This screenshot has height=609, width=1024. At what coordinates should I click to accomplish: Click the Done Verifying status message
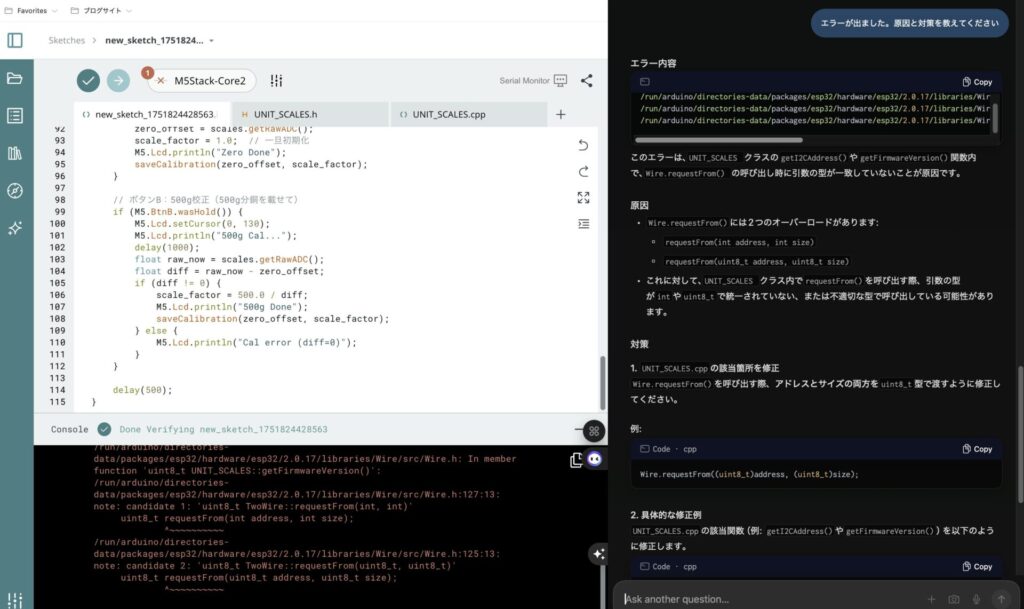click(223, 429)
